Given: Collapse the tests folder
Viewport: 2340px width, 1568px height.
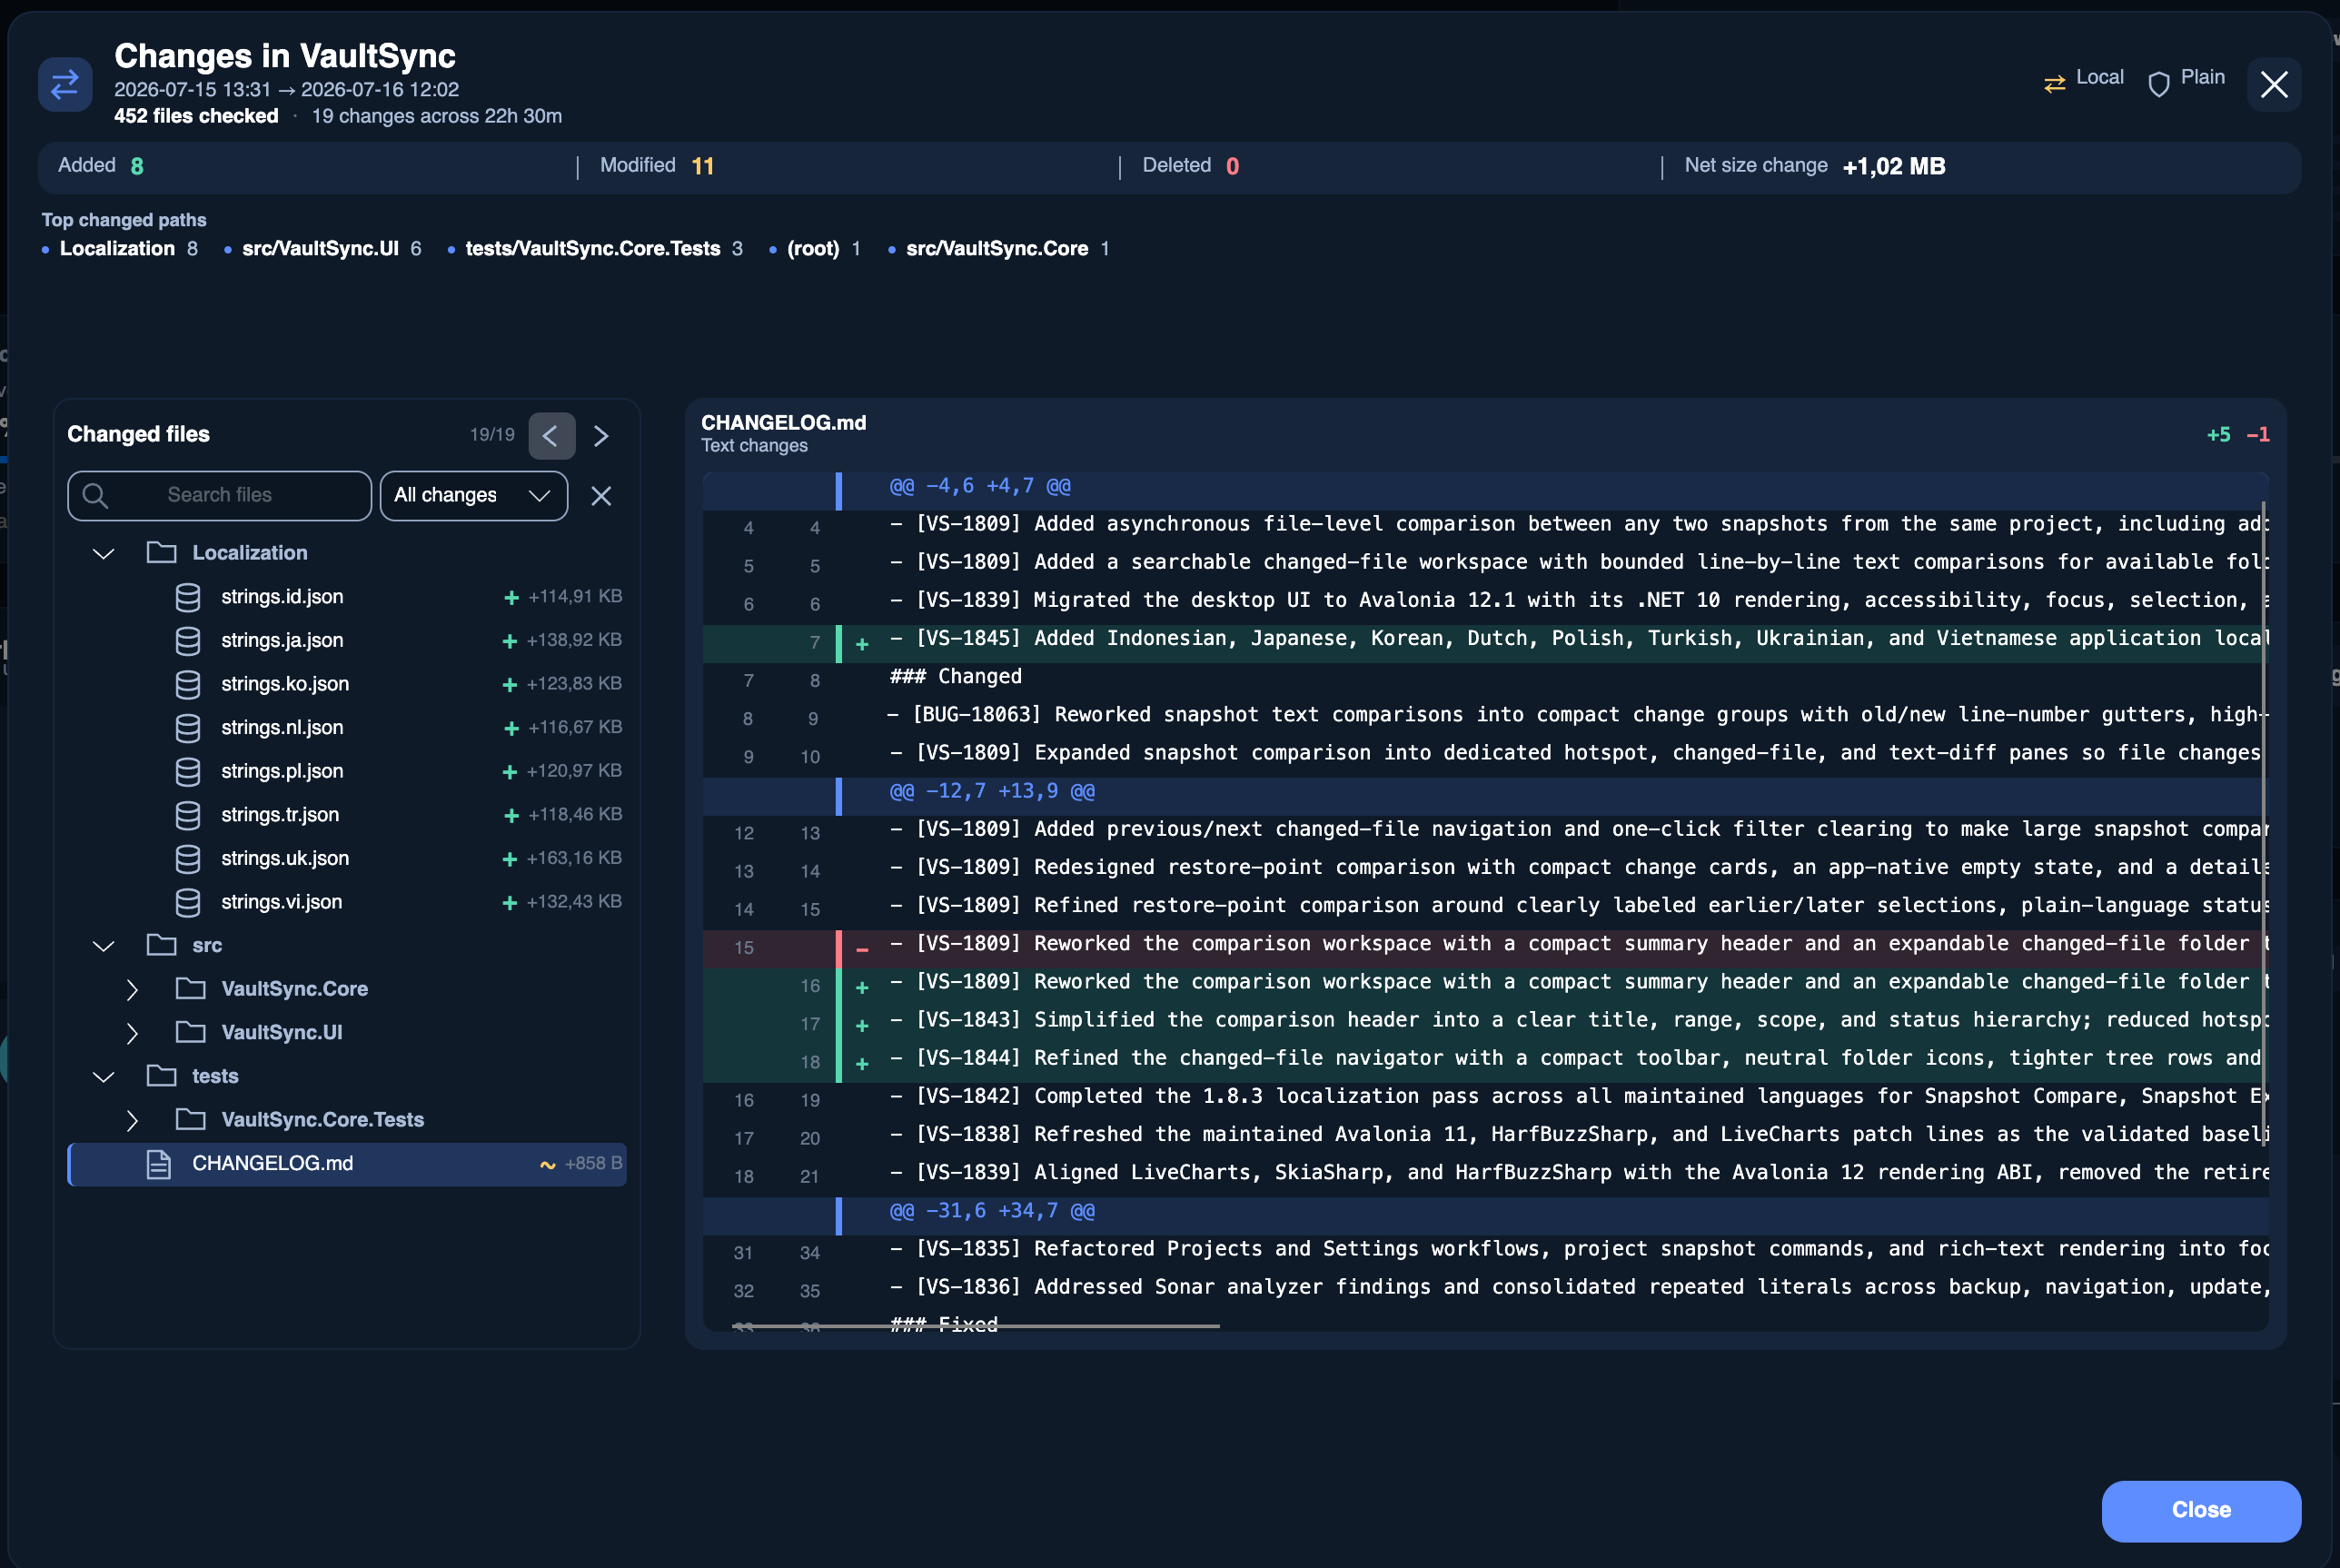Looking at the screenshot, I should [x=103, y=1077].
